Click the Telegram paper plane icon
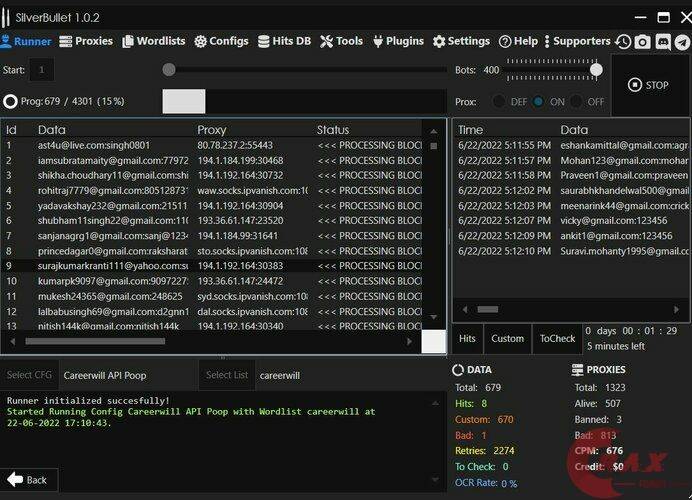 coord(681,42)
